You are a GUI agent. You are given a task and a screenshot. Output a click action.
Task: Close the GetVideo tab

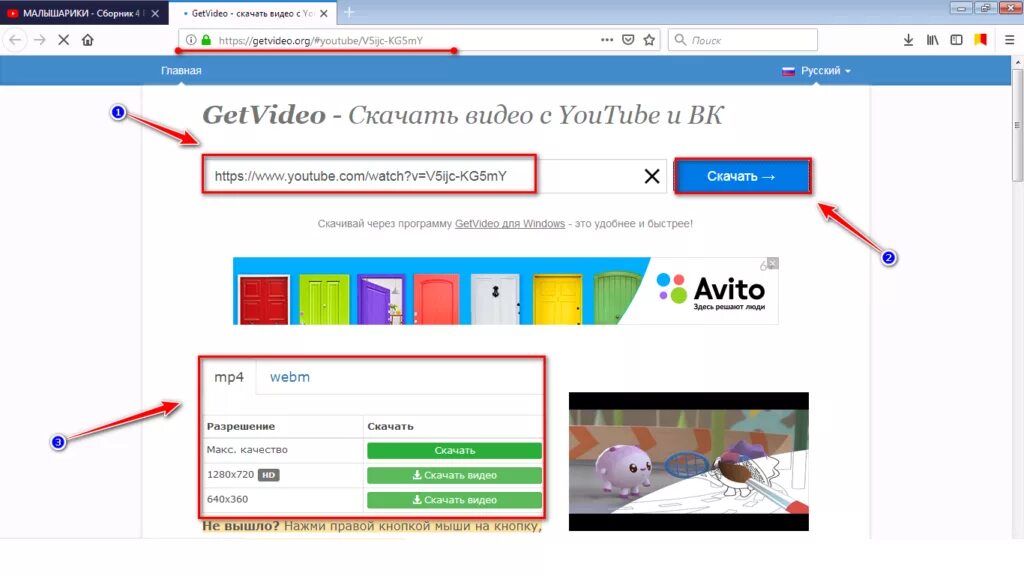(324, 13)
